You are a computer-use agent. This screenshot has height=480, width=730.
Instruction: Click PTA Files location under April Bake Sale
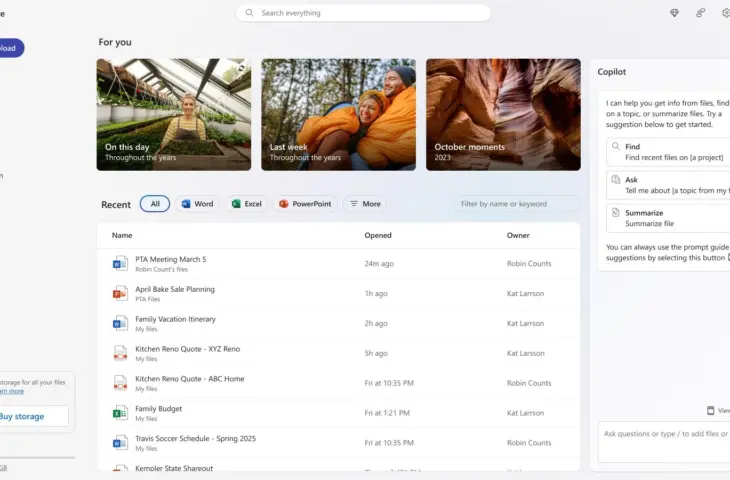point(148,299)
